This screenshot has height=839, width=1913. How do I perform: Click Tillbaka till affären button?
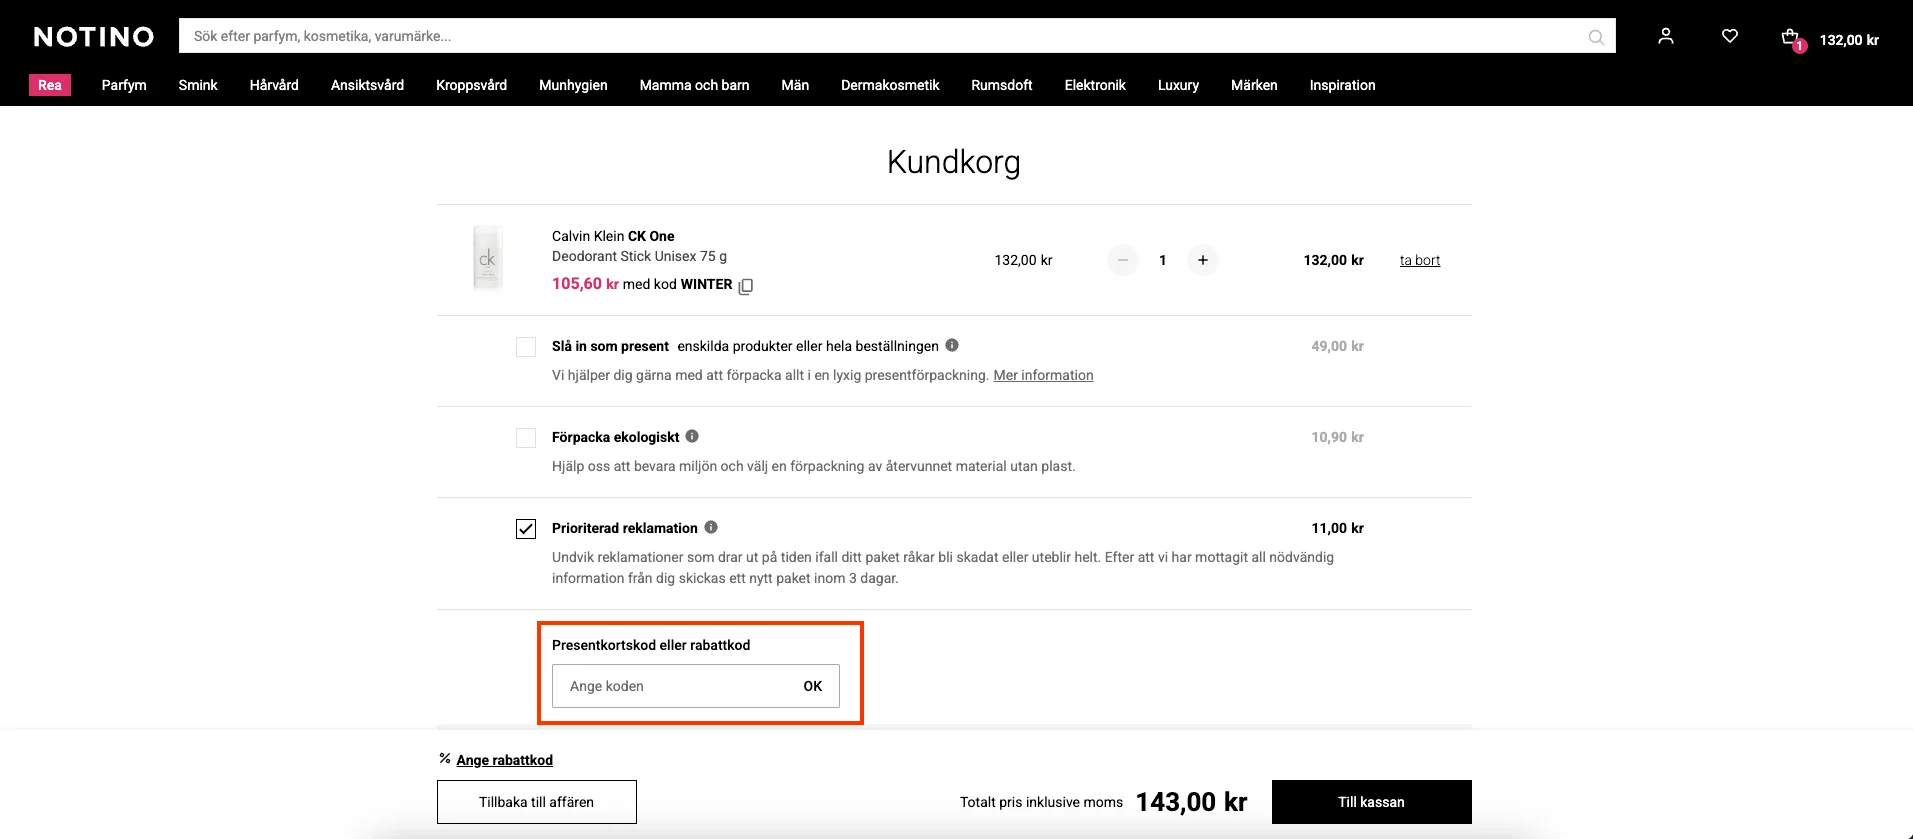(x=537, y=802)
